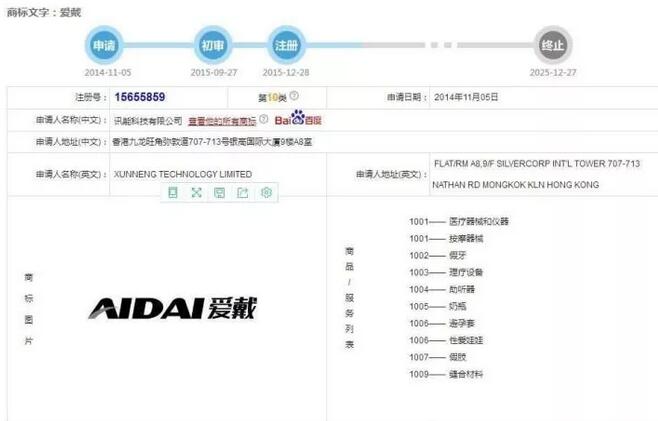Click the gray 终止 step circle
Viewport: 658px width, 421px height.
tap(552, 45)
